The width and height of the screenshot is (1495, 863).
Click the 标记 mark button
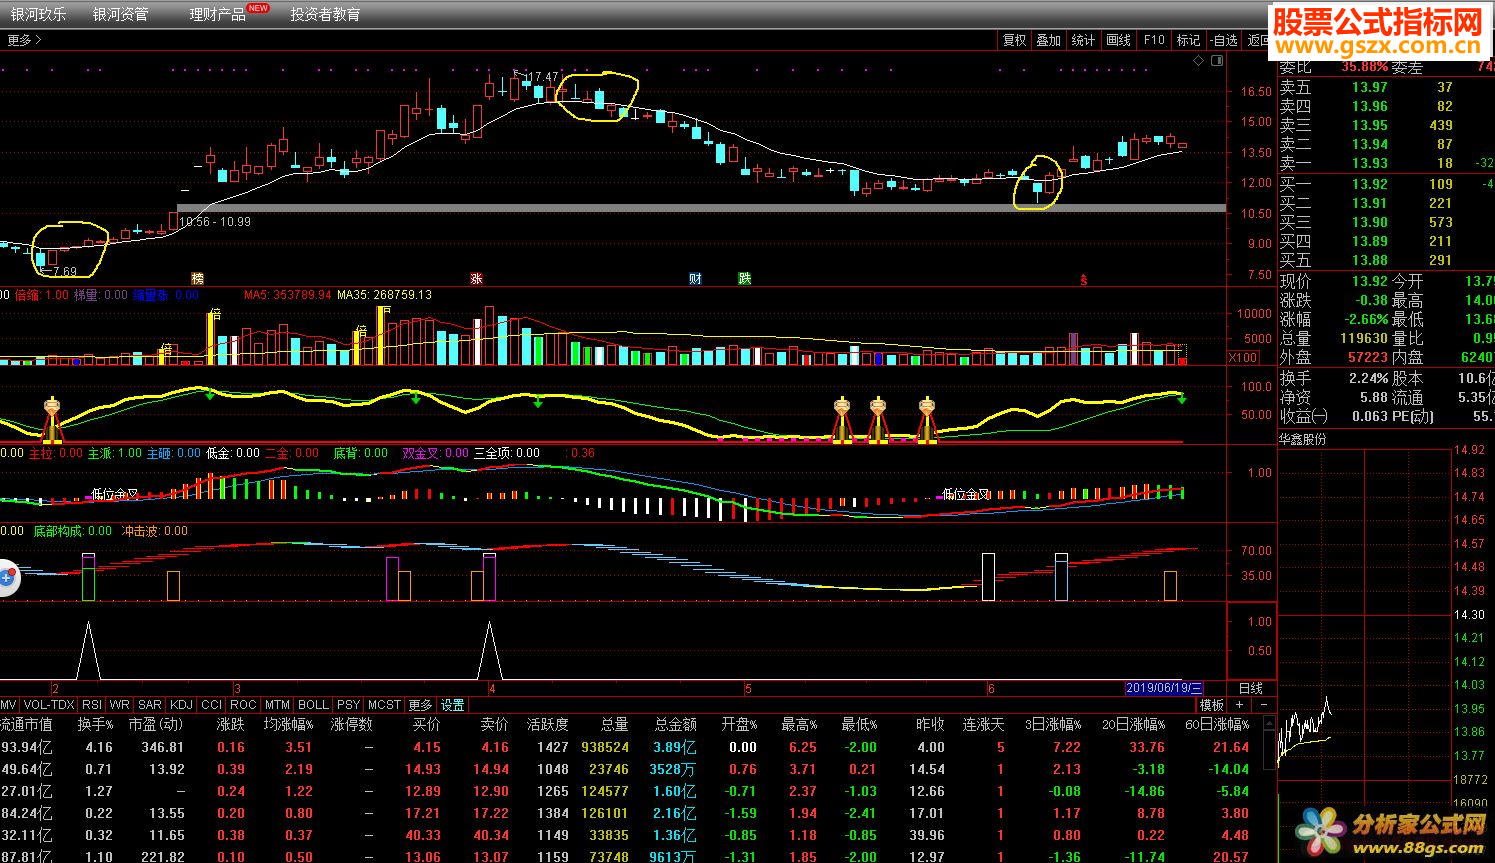1188,40
